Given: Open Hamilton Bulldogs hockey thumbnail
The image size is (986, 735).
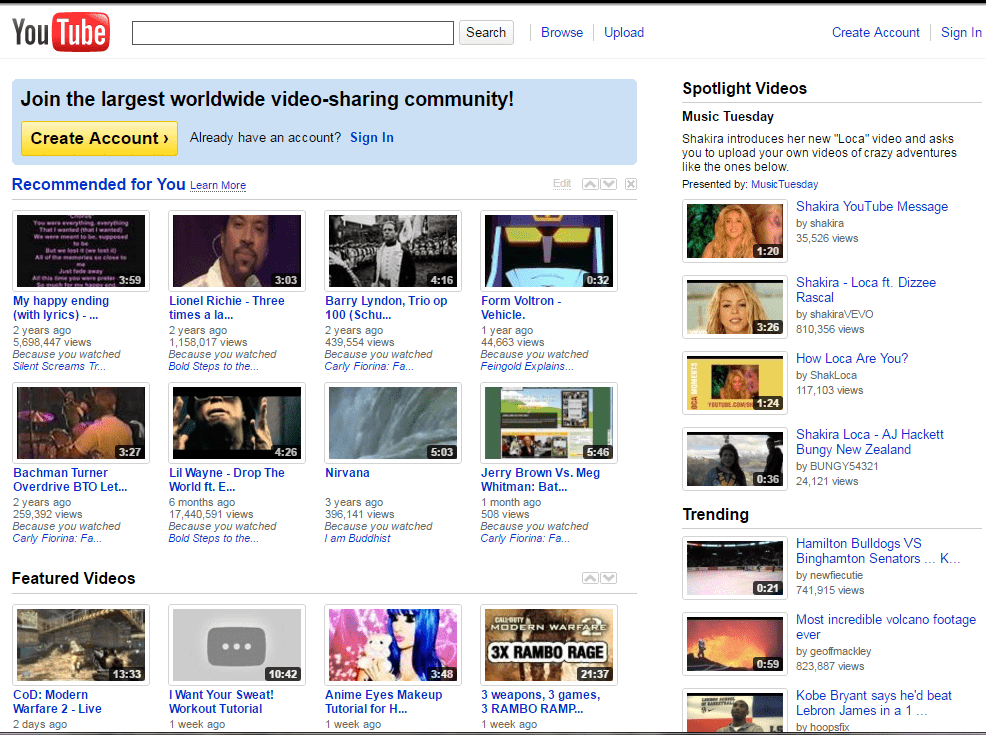Looking at the screenshot, I should tap(735, 568).
